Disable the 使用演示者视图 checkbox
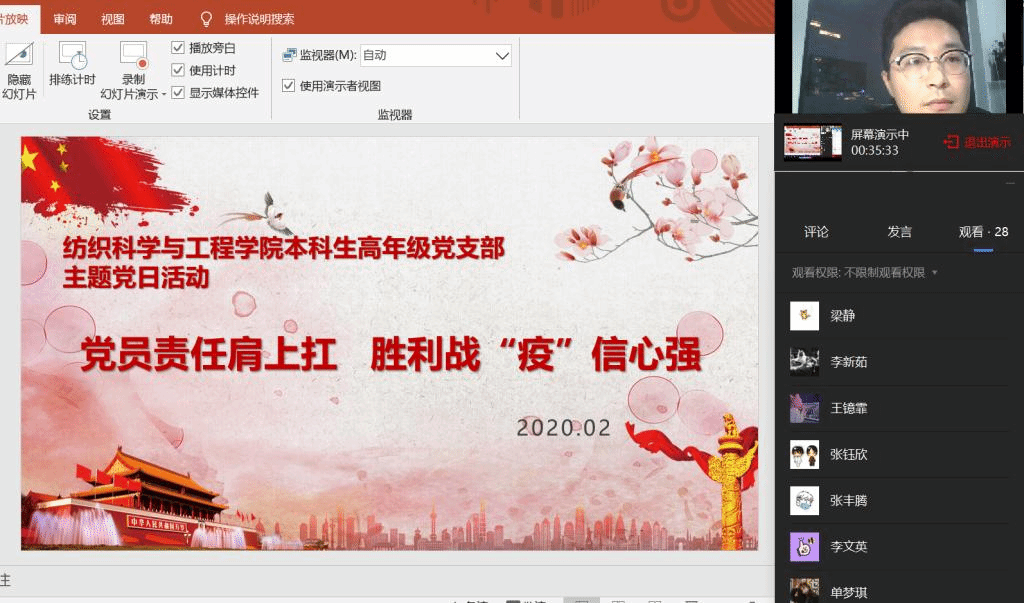The image size is (1024, 603). 289,86
